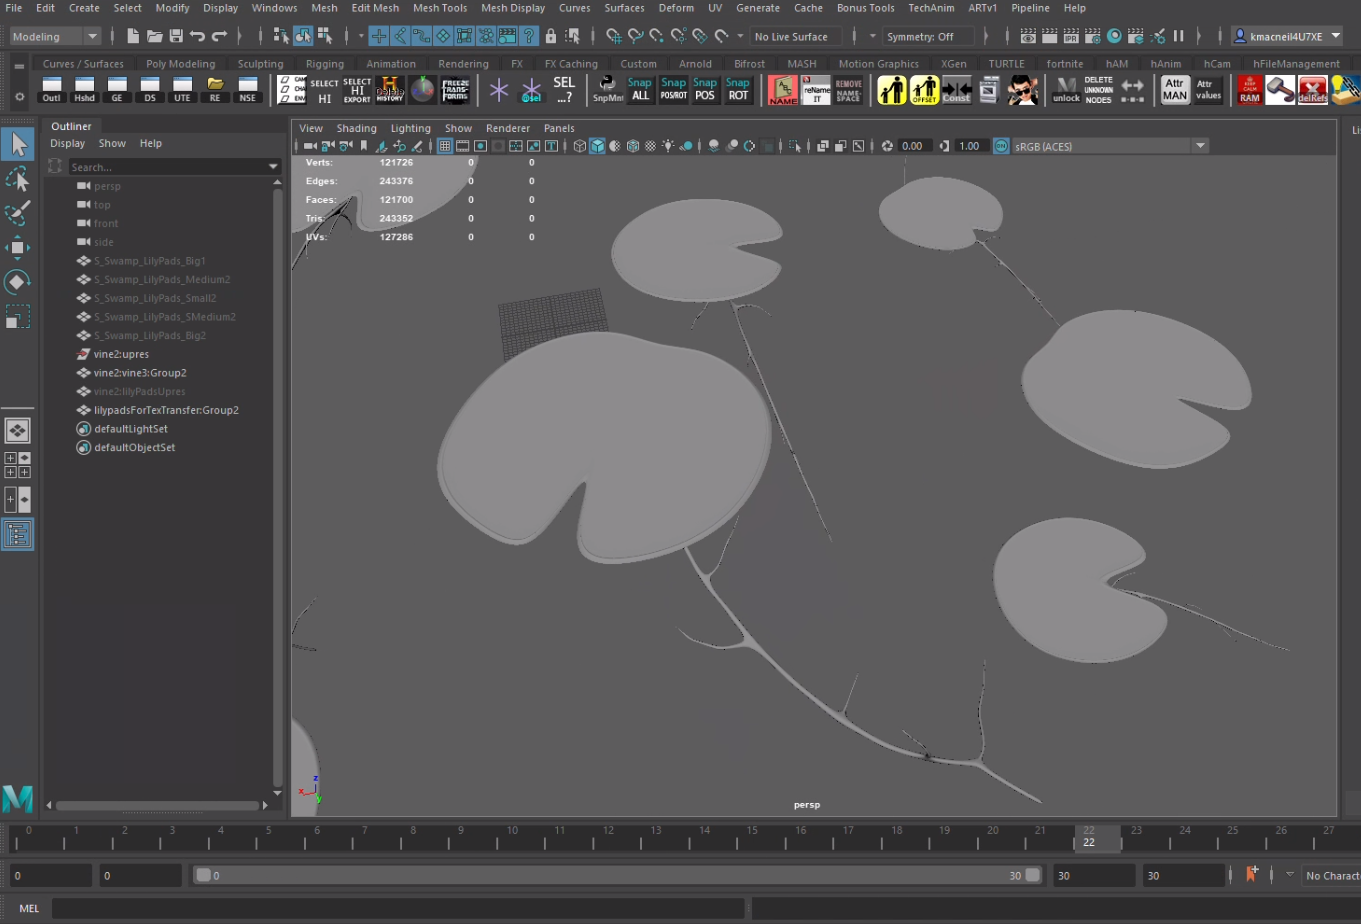Select S_Swamp_LilyPads_Big1 in the Outliner

[149, 261]
